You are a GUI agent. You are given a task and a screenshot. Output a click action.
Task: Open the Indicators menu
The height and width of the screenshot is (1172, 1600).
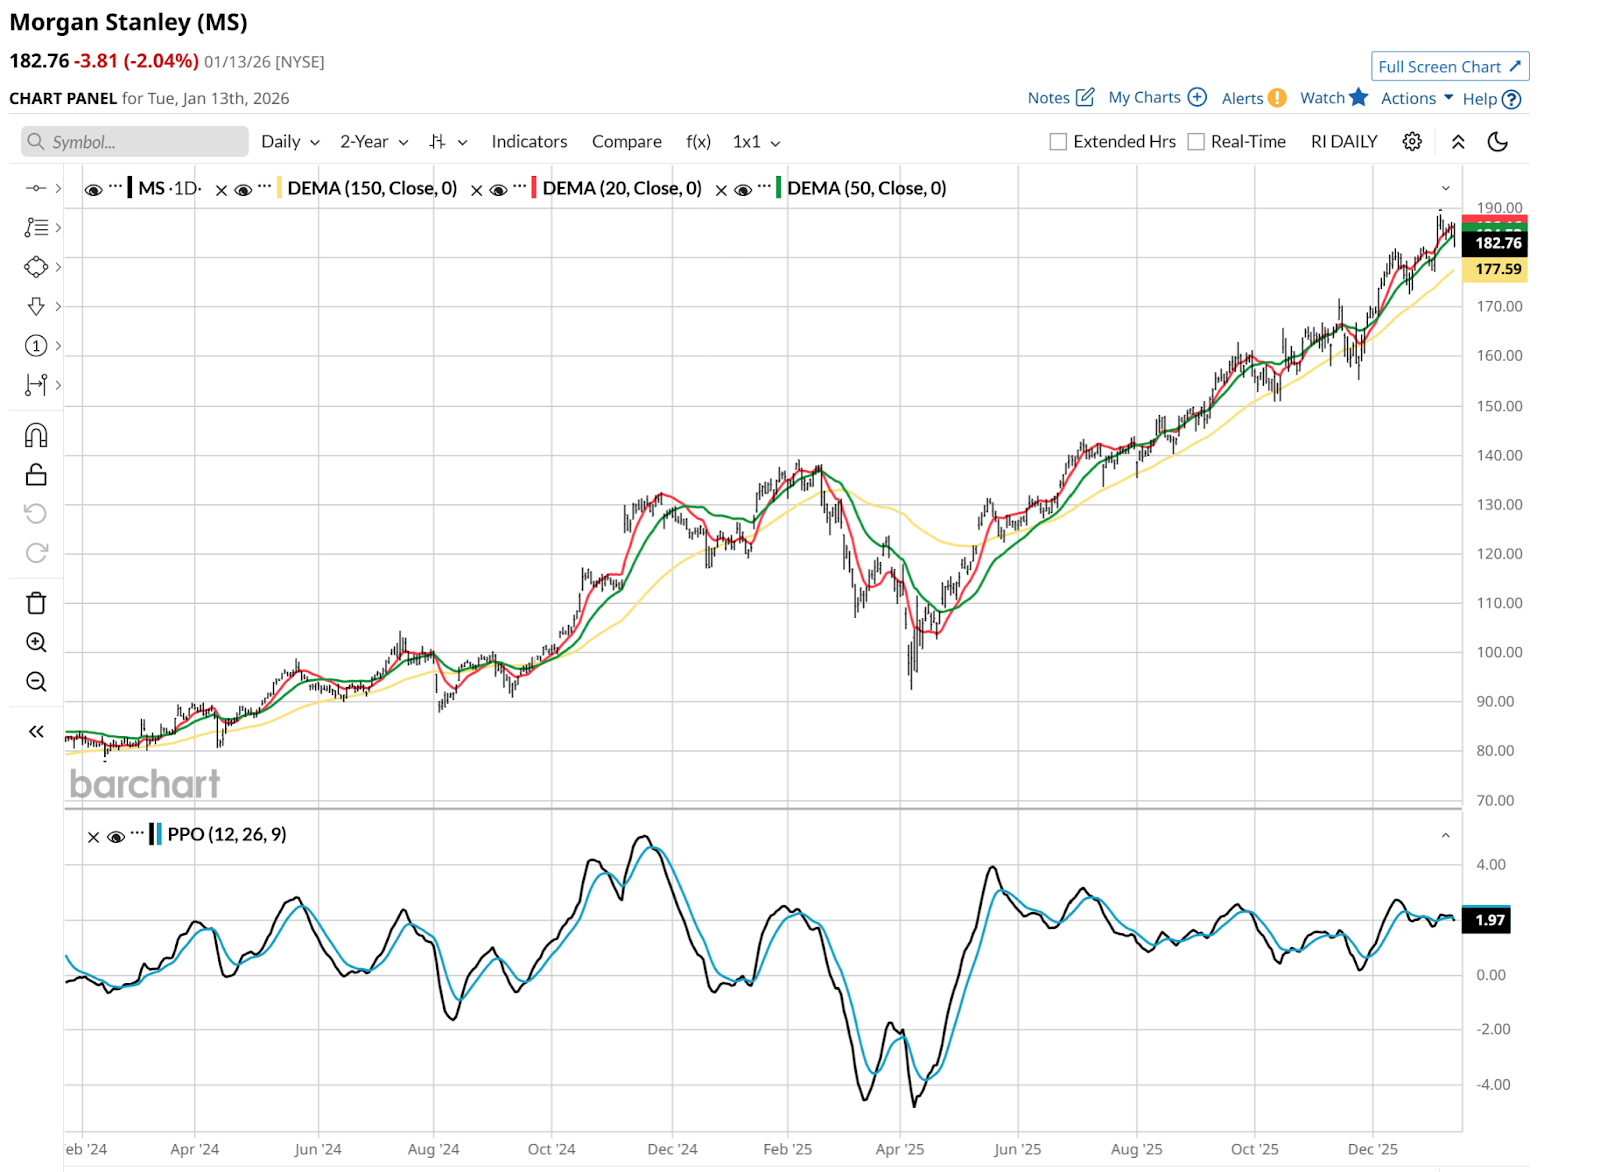(x=529, y=142)
